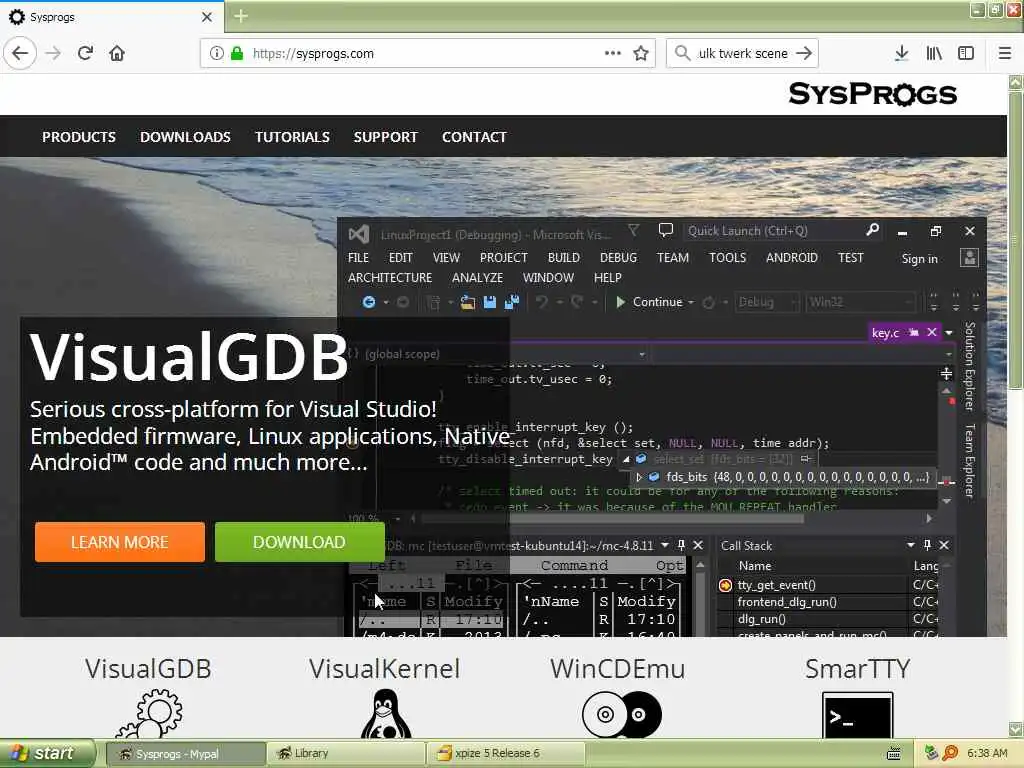This screenshot has height=768, width=1024.
Task: Click the address bar showing sysprogs.com
Action: coord(428,53)
